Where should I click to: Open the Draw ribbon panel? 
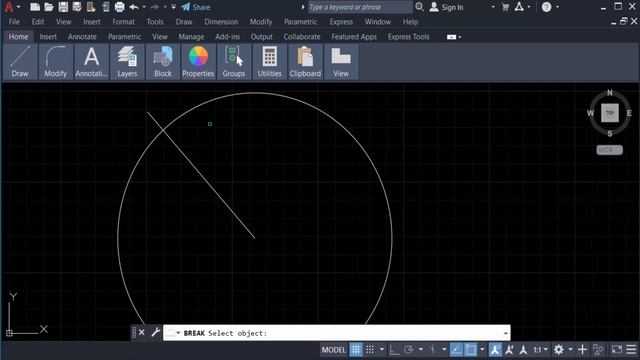click(20, 62)
